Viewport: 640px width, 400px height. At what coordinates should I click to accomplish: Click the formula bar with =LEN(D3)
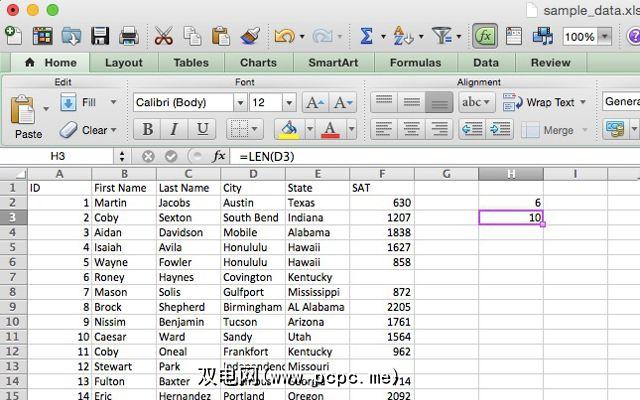pos(435,156)
